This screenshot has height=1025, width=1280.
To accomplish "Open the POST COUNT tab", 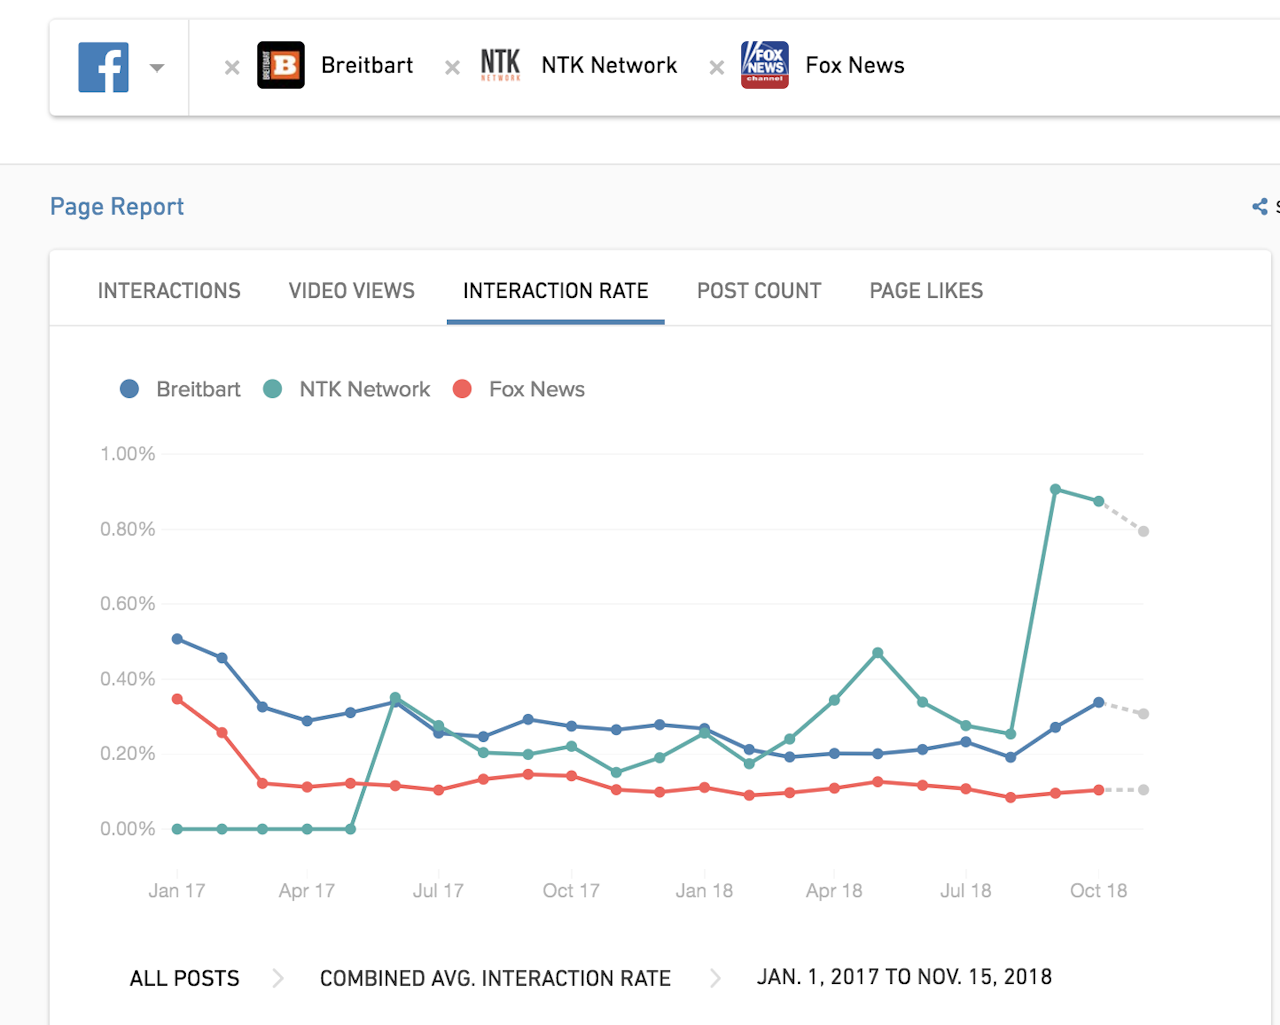I will [x=759, y=290].
